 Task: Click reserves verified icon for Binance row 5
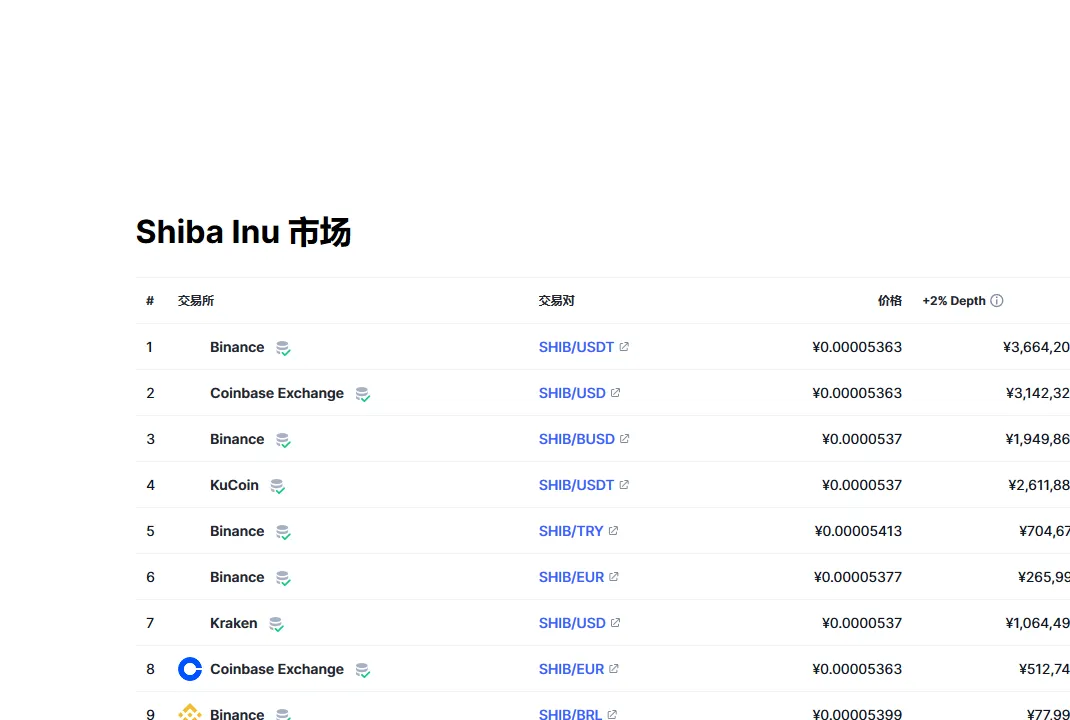pos(283,532)
